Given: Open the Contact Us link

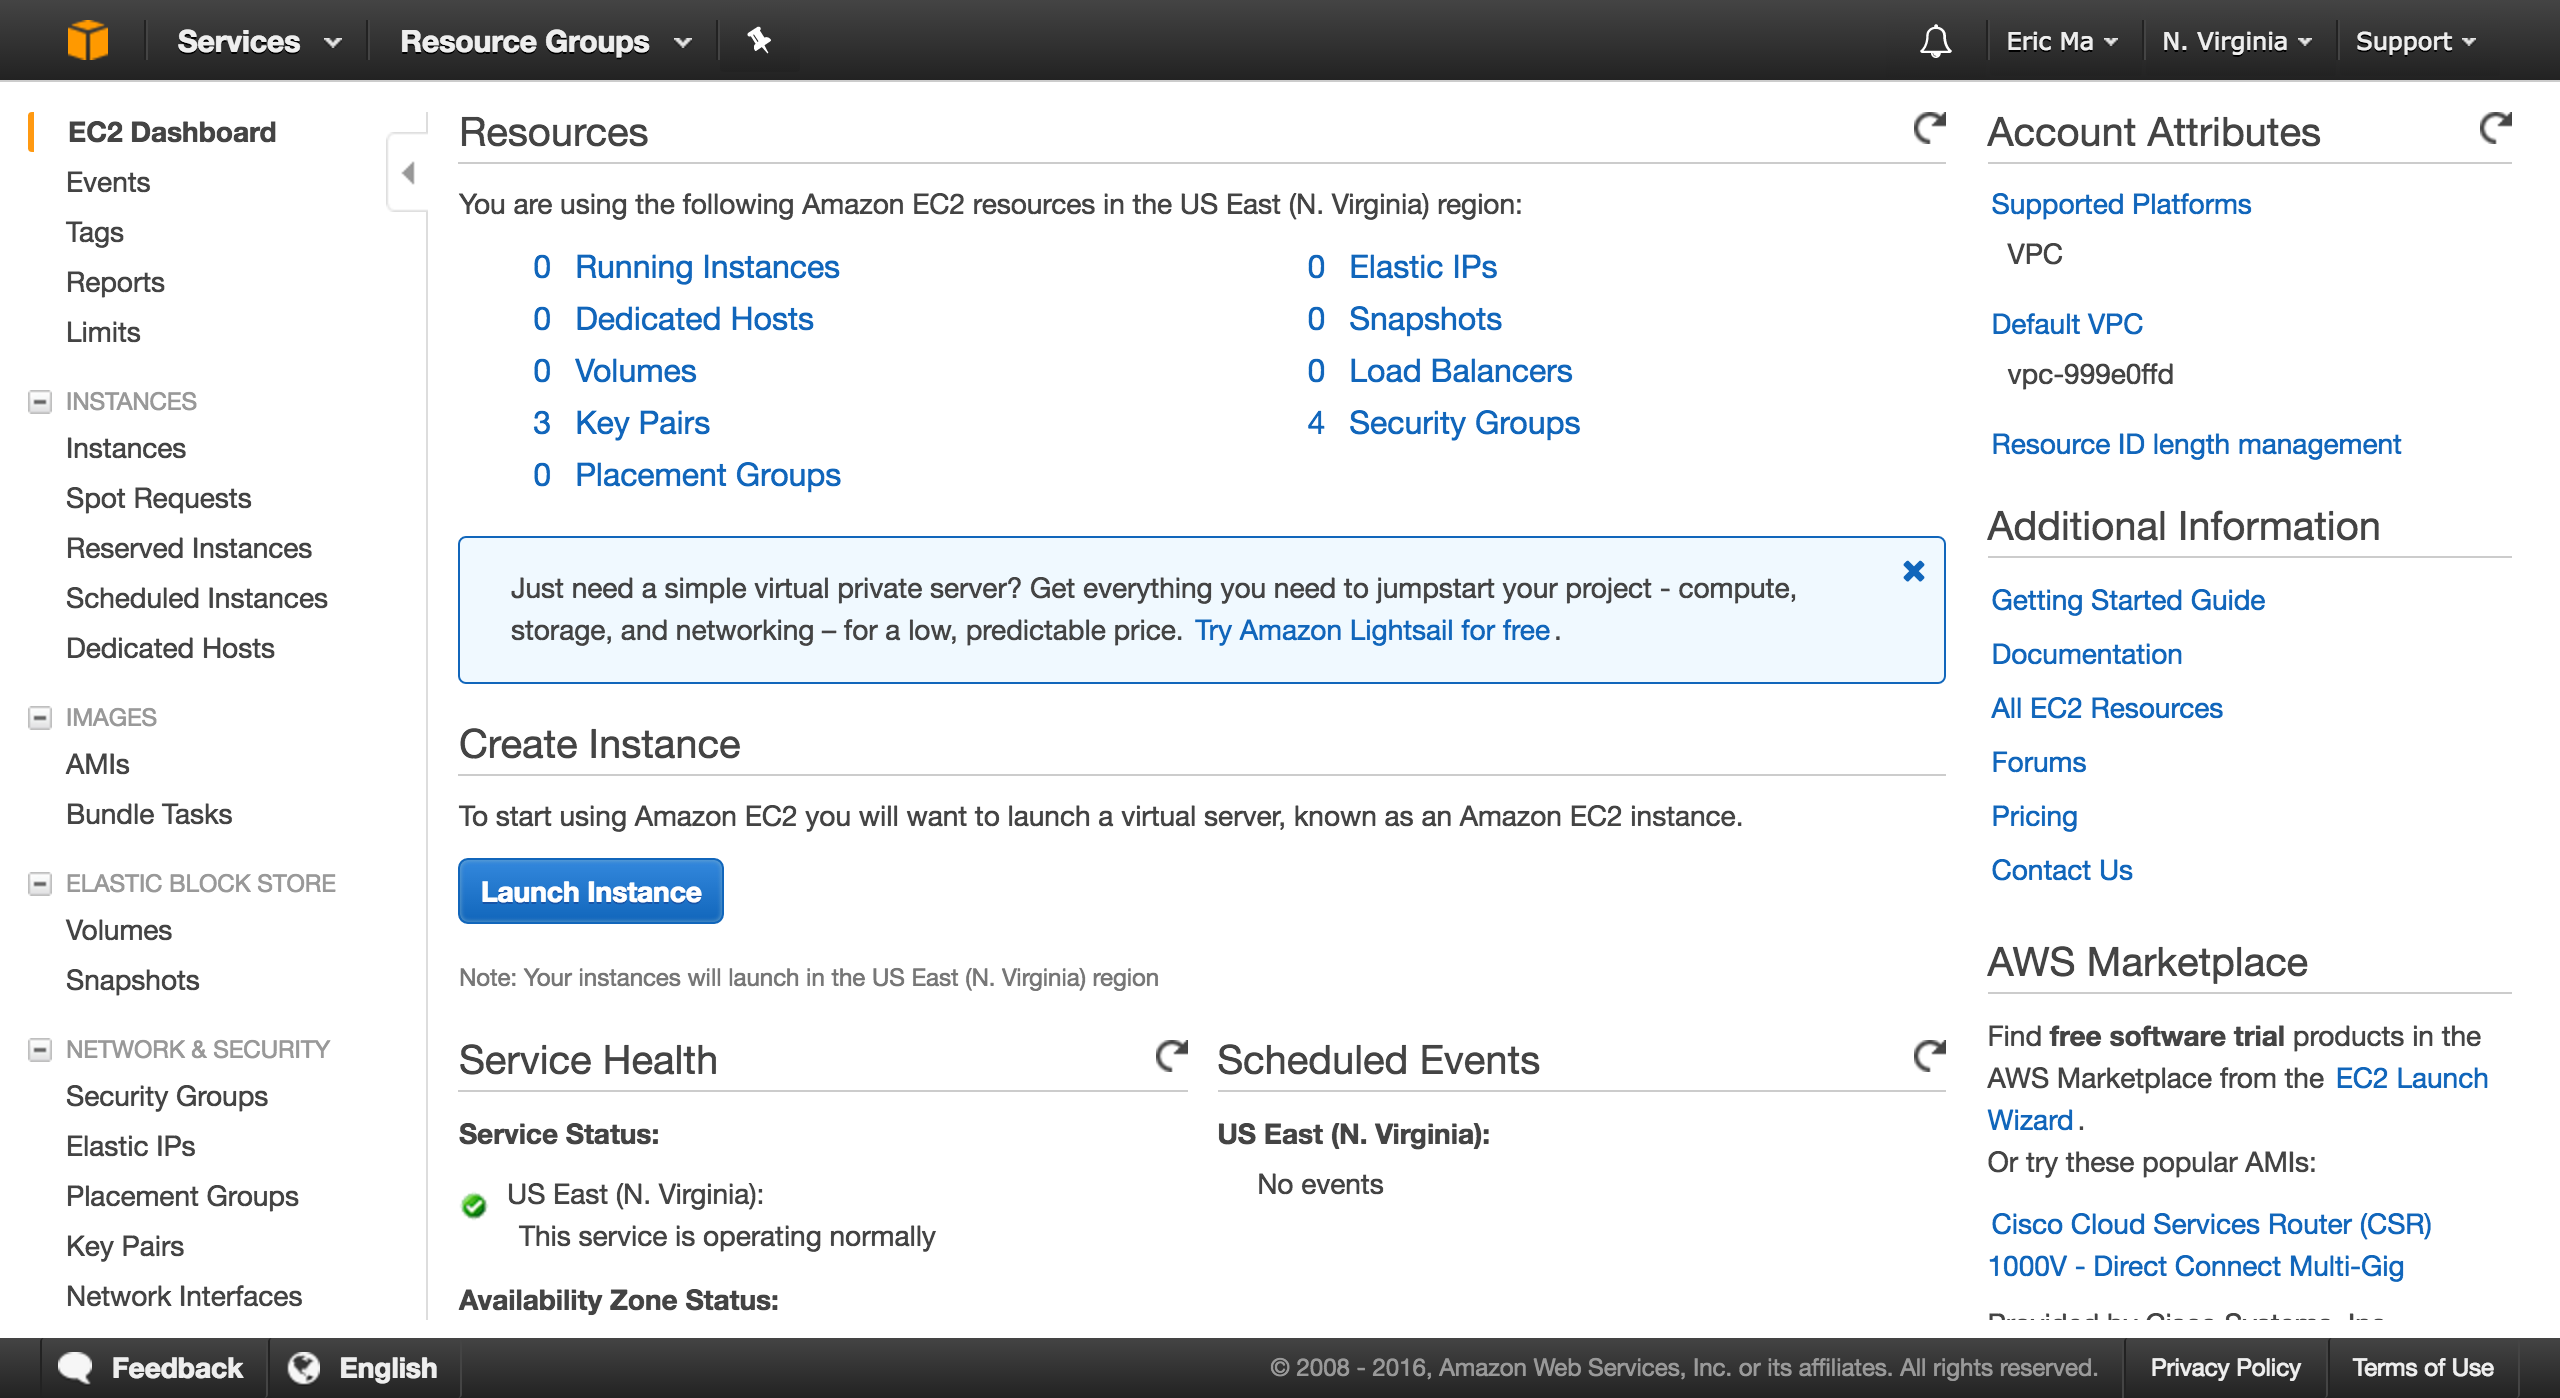Looking at the screenshot, I should 2062,870.
